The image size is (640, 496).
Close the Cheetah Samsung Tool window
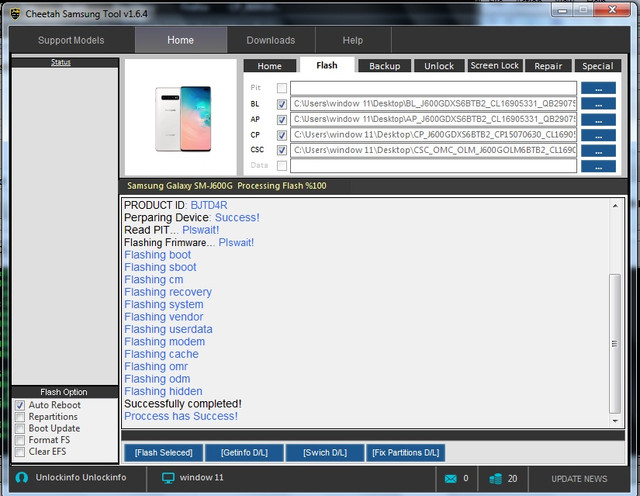(x=612, y=10)
